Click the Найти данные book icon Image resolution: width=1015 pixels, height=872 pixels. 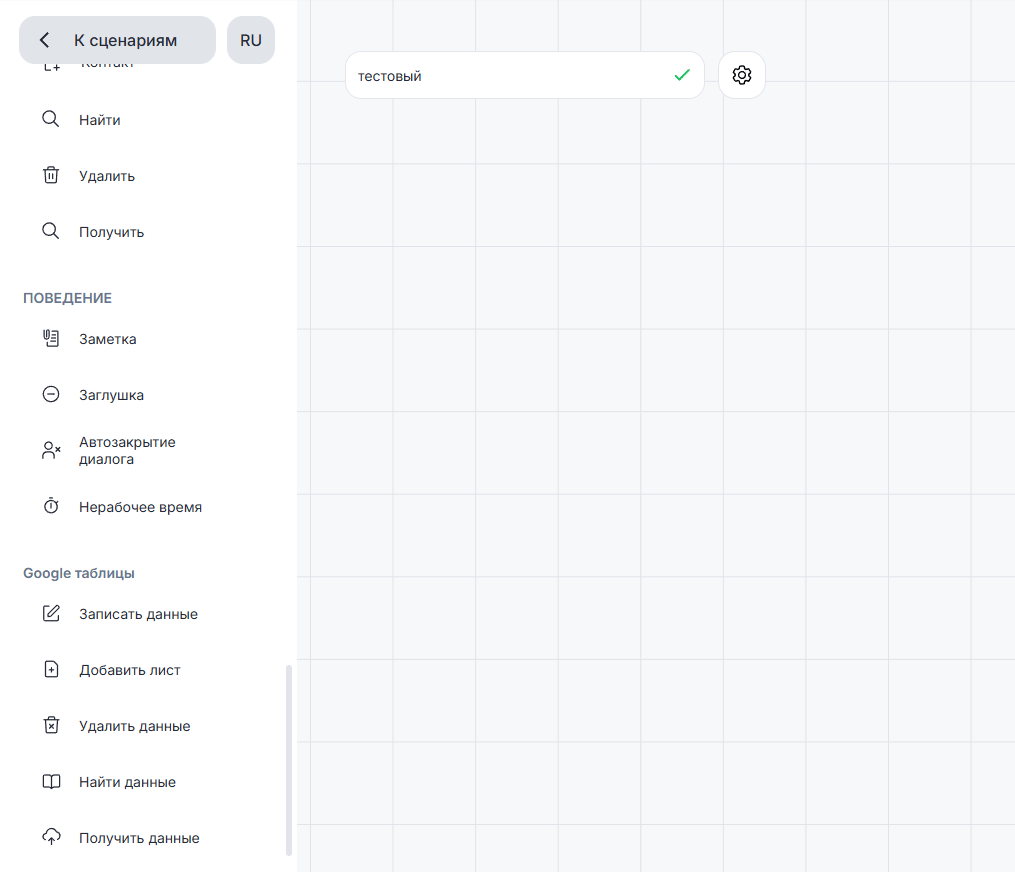pyautogui.click(x=51, y=782)
